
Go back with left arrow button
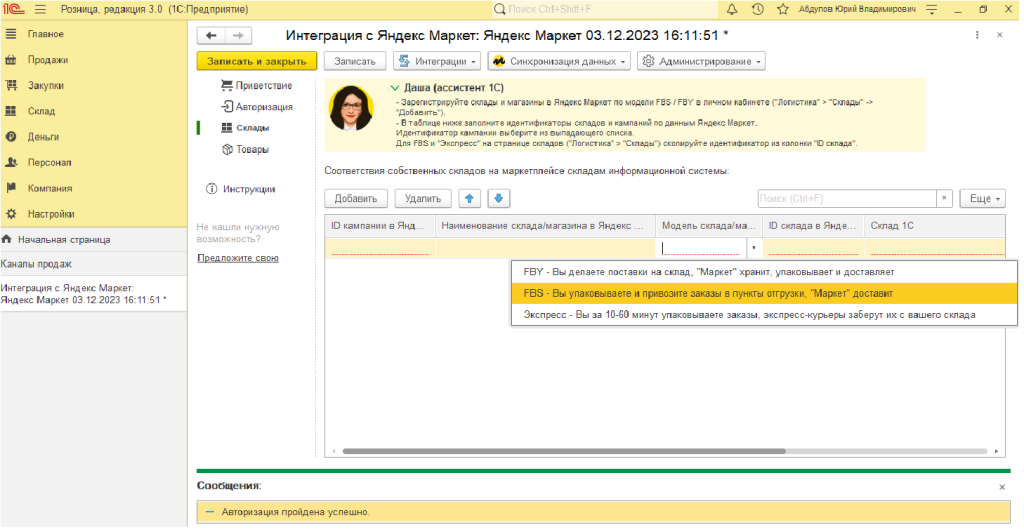pos(211,35)
